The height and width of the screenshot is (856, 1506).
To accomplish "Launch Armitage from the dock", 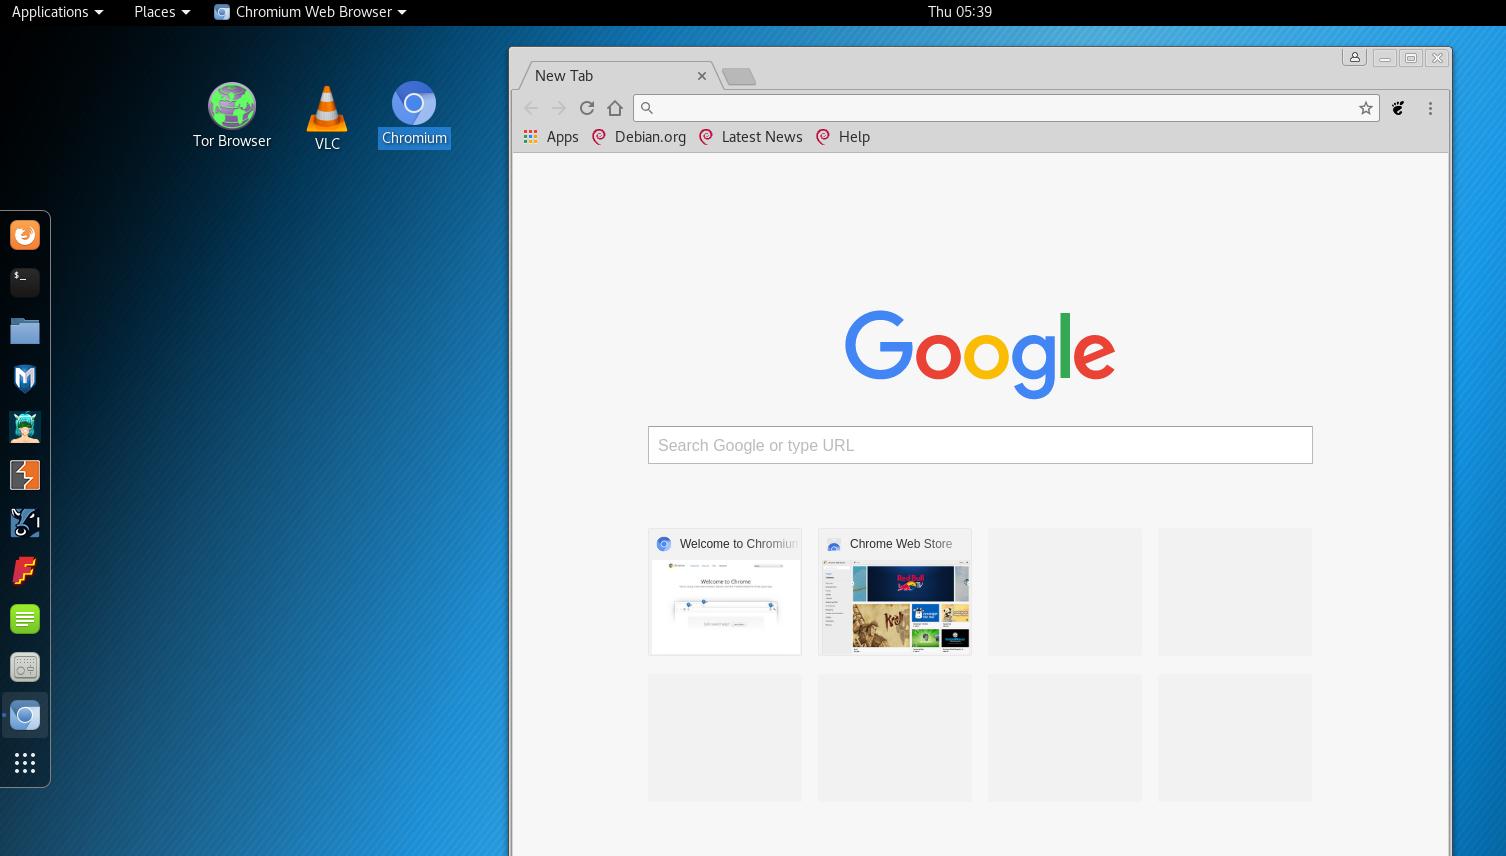I will point(25,427).
